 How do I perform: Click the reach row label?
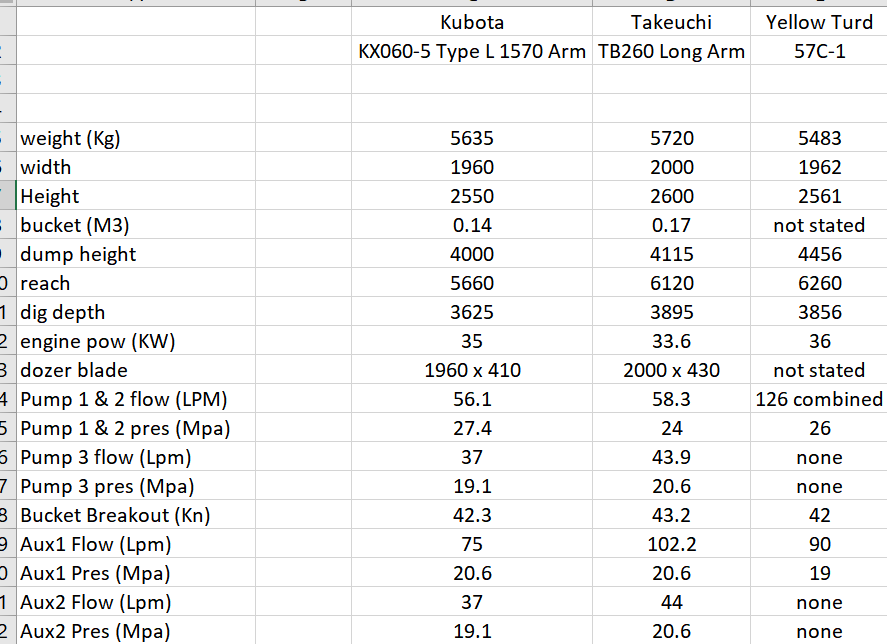136,283
